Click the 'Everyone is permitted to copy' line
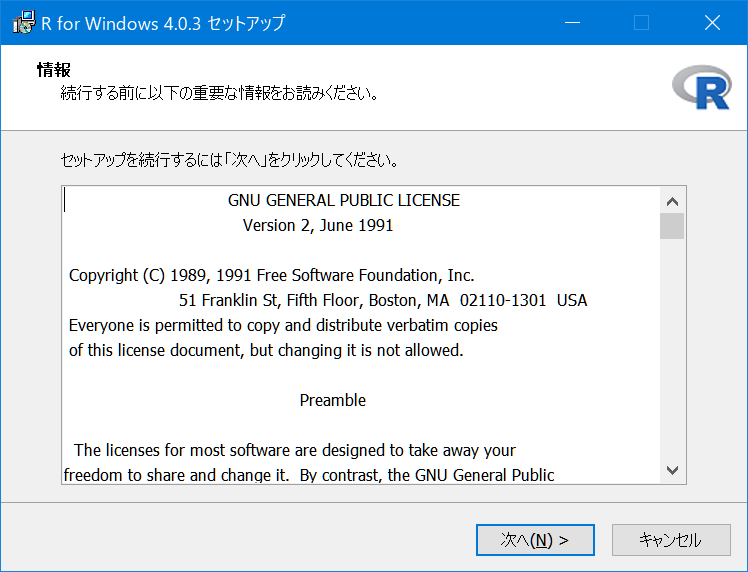748x572 pixels. 283,325
